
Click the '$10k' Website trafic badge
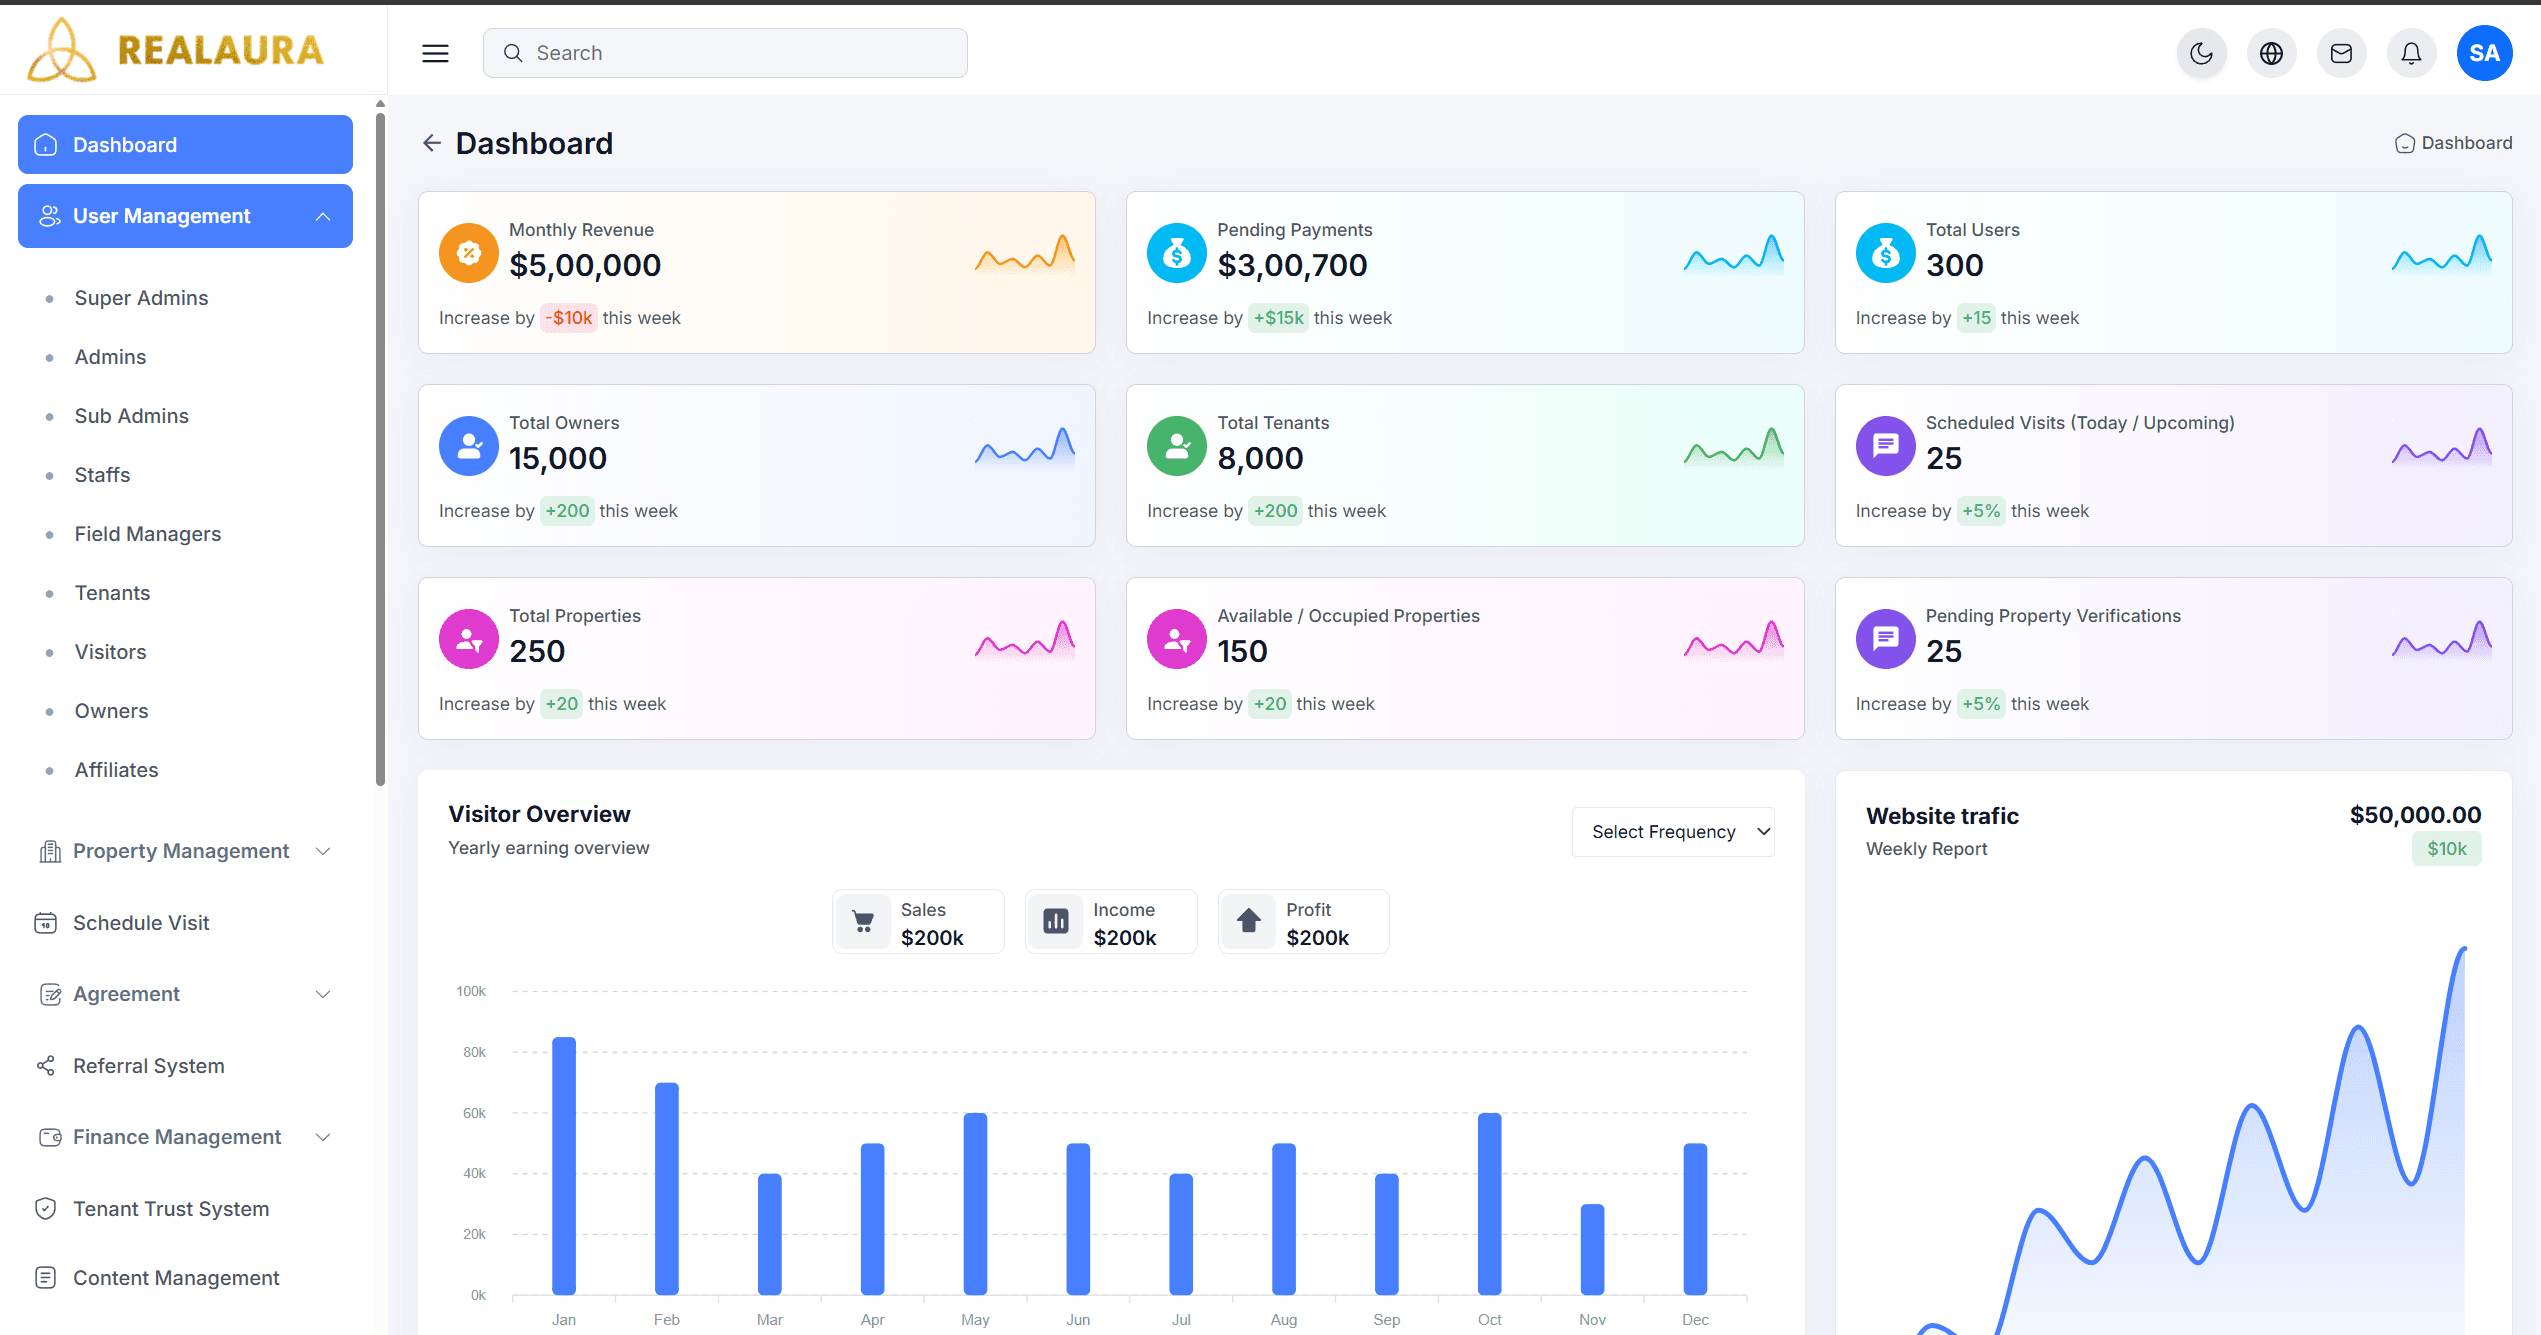point(2446,849)
